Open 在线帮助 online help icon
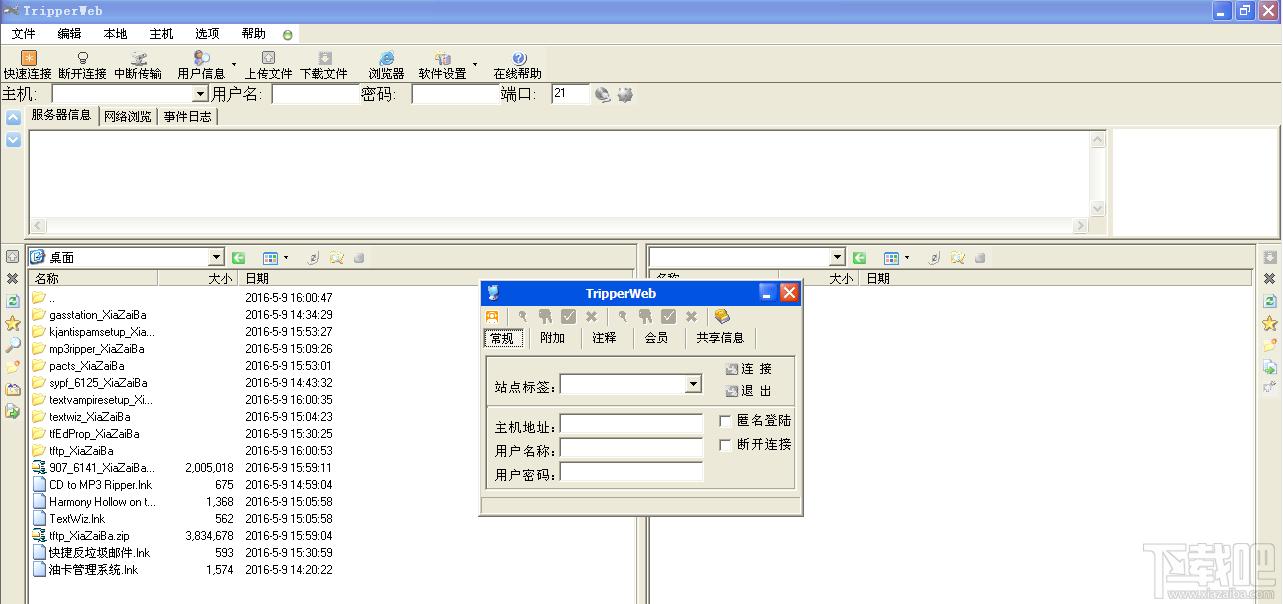This screenshot has width=1283, height=604. 518,59
